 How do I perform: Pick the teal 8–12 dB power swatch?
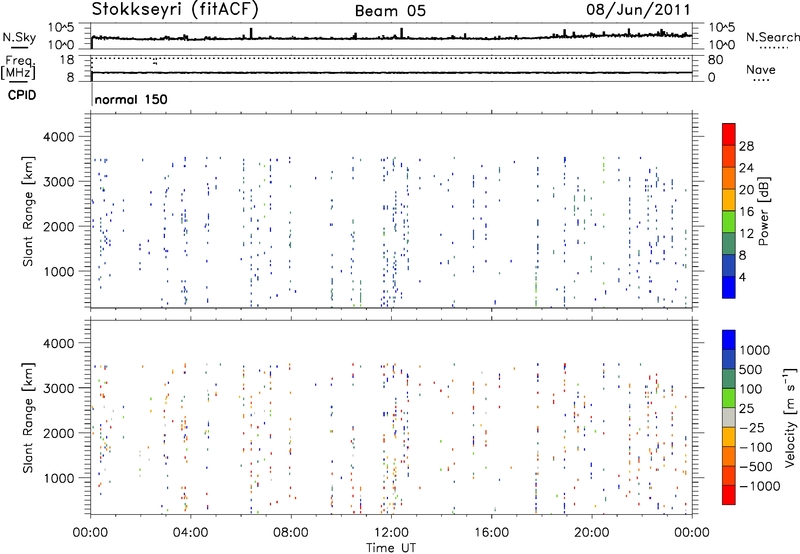[729, 244]
